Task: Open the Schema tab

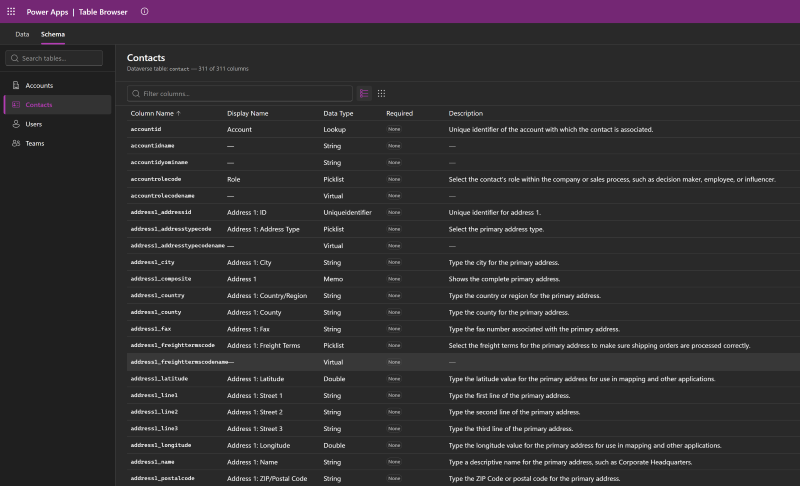Action: (x=53, y=34)
